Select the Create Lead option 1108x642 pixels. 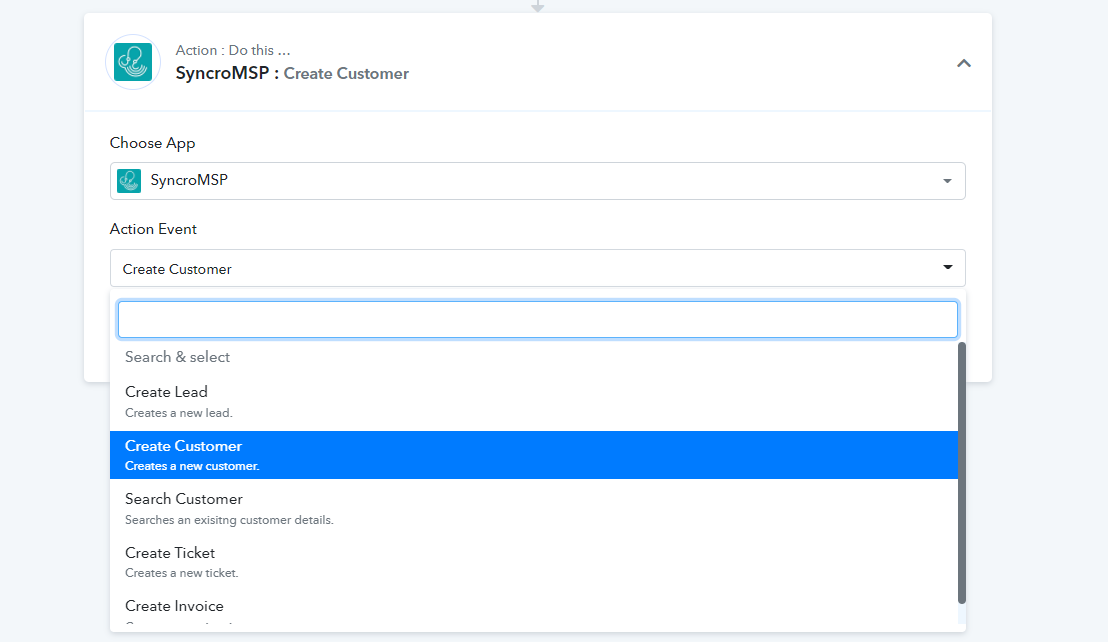point(534,401)
